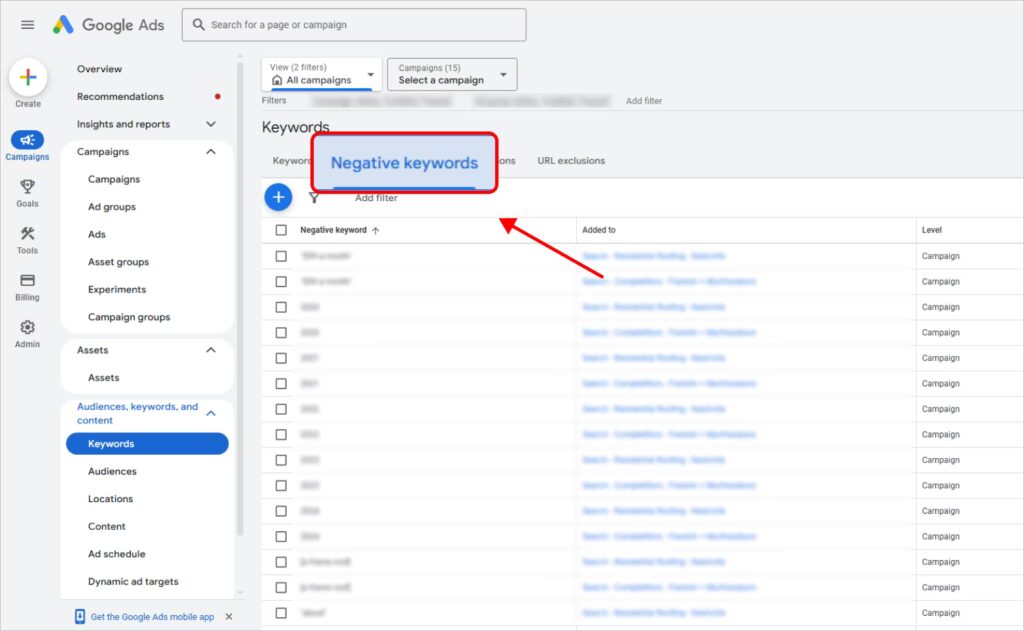Open the All campaigns view dropdown
The width and height of the screenshot is (1024, 631).
[x=322, y=74]
